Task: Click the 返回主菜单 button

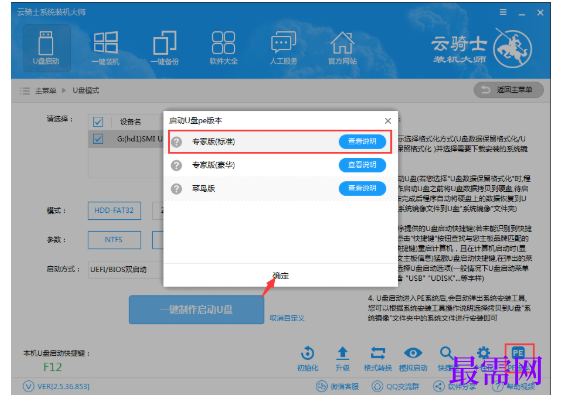Action: pyautogui.click(x=508, y=90)
